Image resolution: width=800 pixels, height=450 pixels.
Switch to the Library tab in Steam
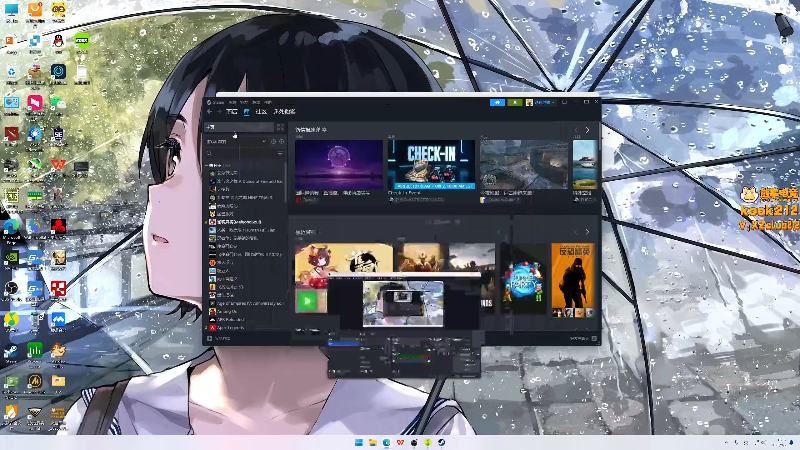click(x=246, y=111)
